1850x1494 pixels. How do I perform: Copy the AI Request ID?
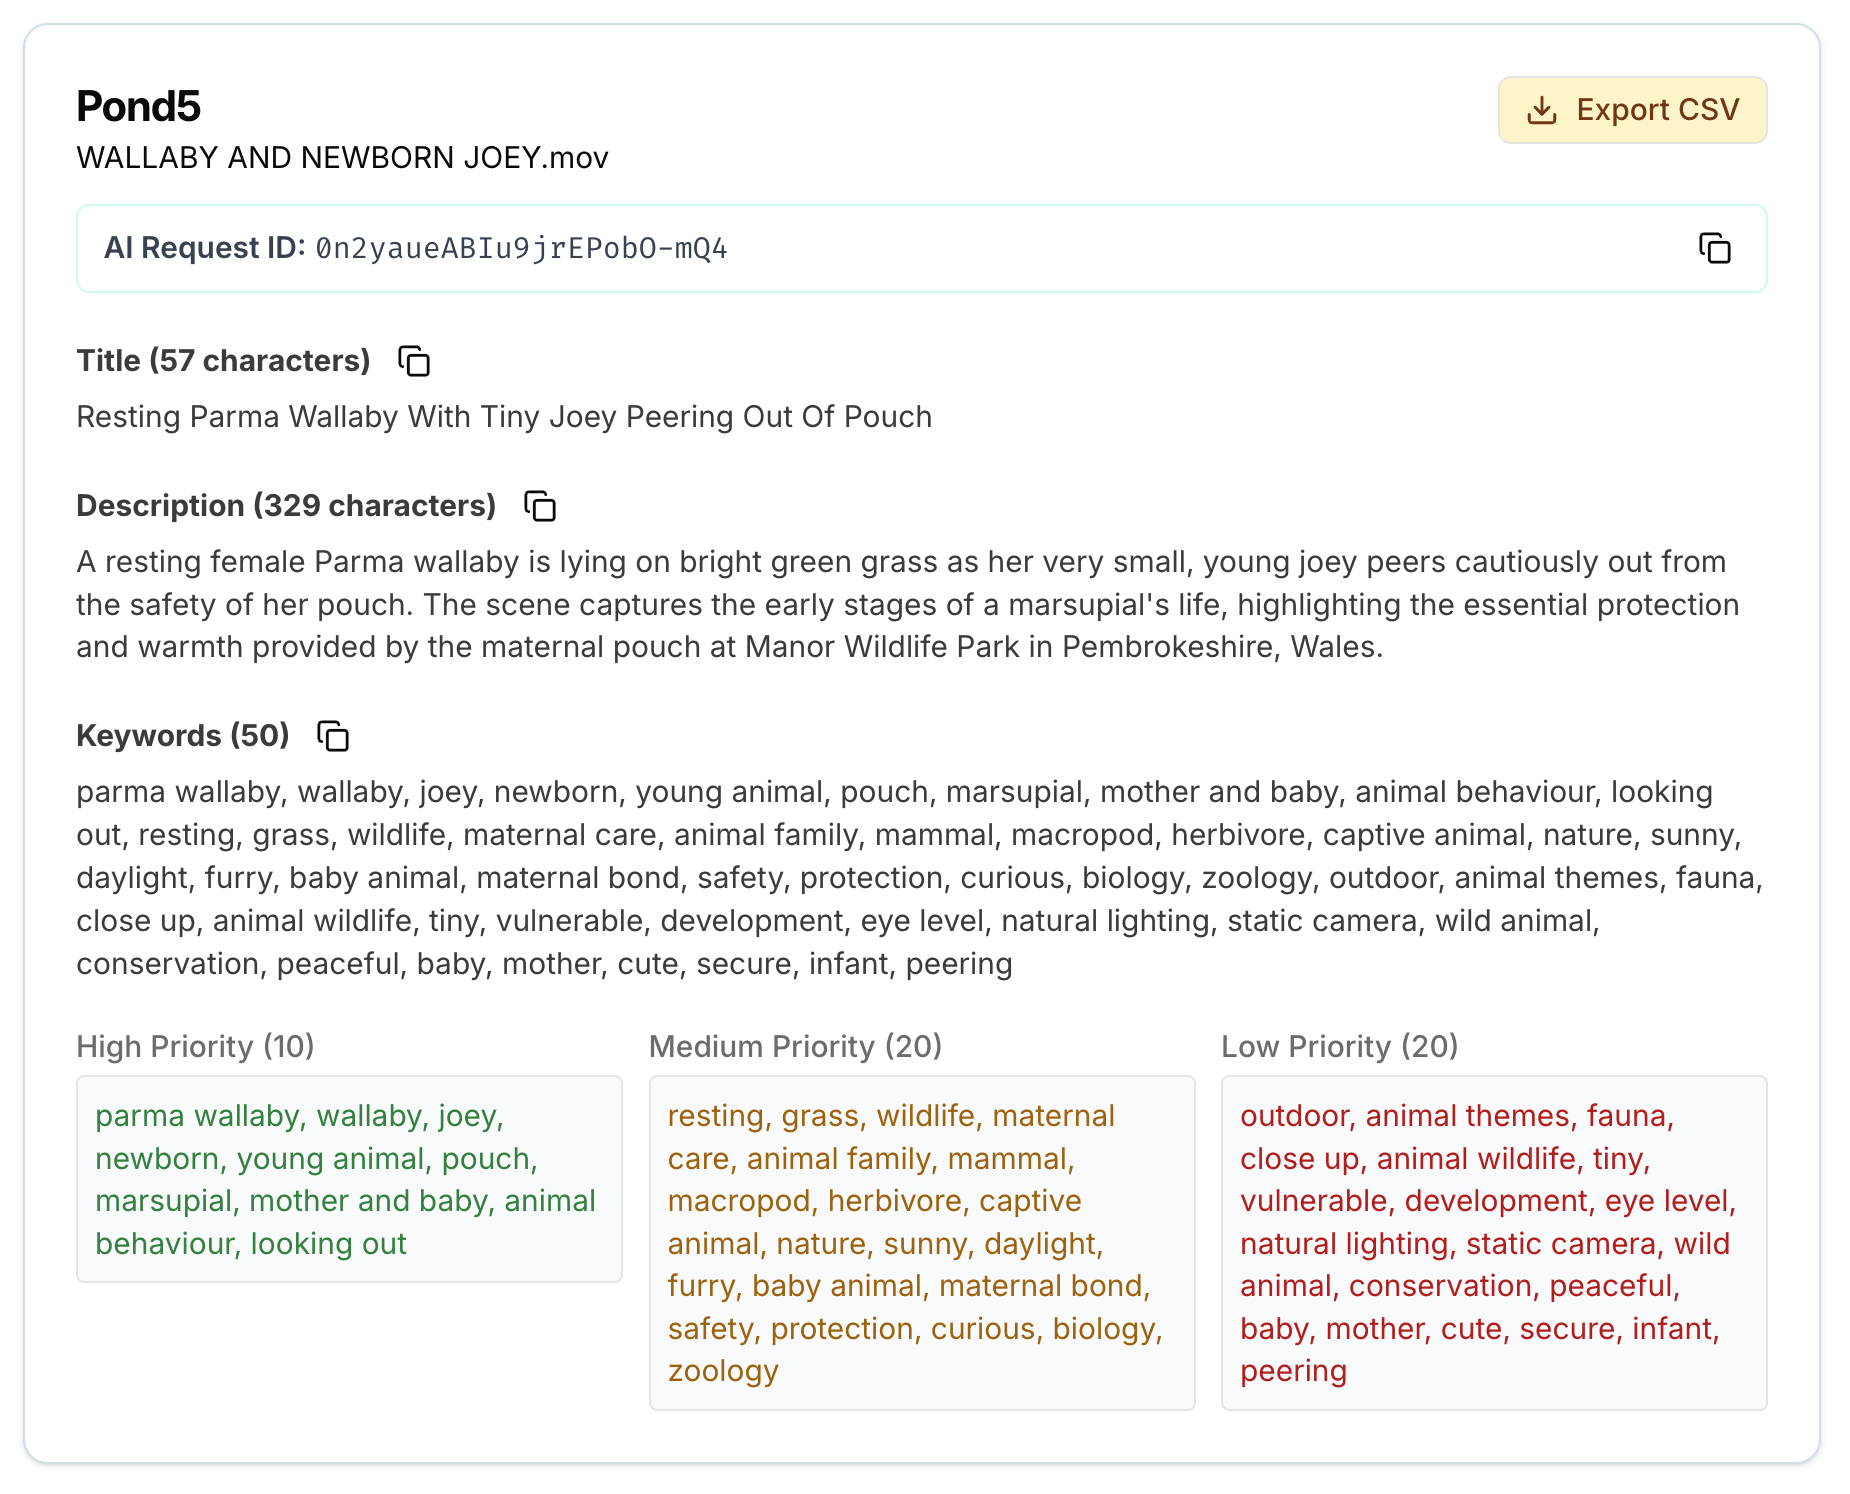point(1714,248)
